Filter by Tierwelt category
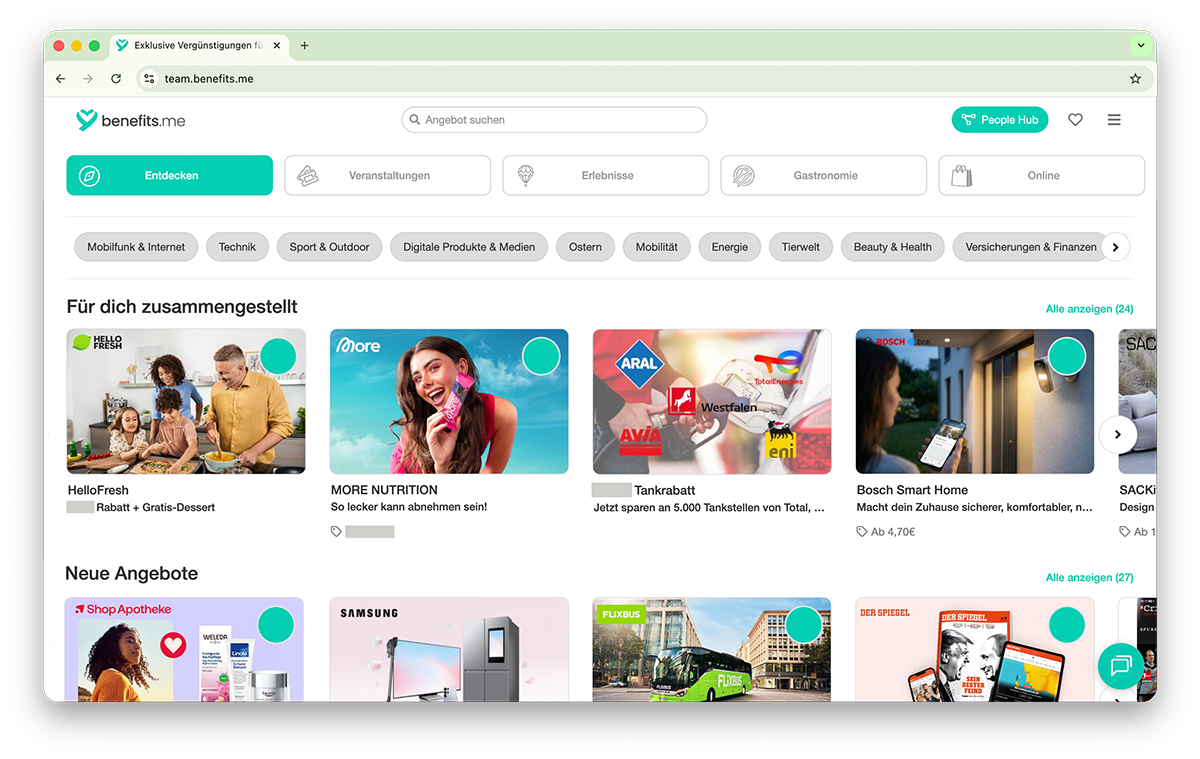The width and height of the screenshot is (1200, 759). [801, 247]
